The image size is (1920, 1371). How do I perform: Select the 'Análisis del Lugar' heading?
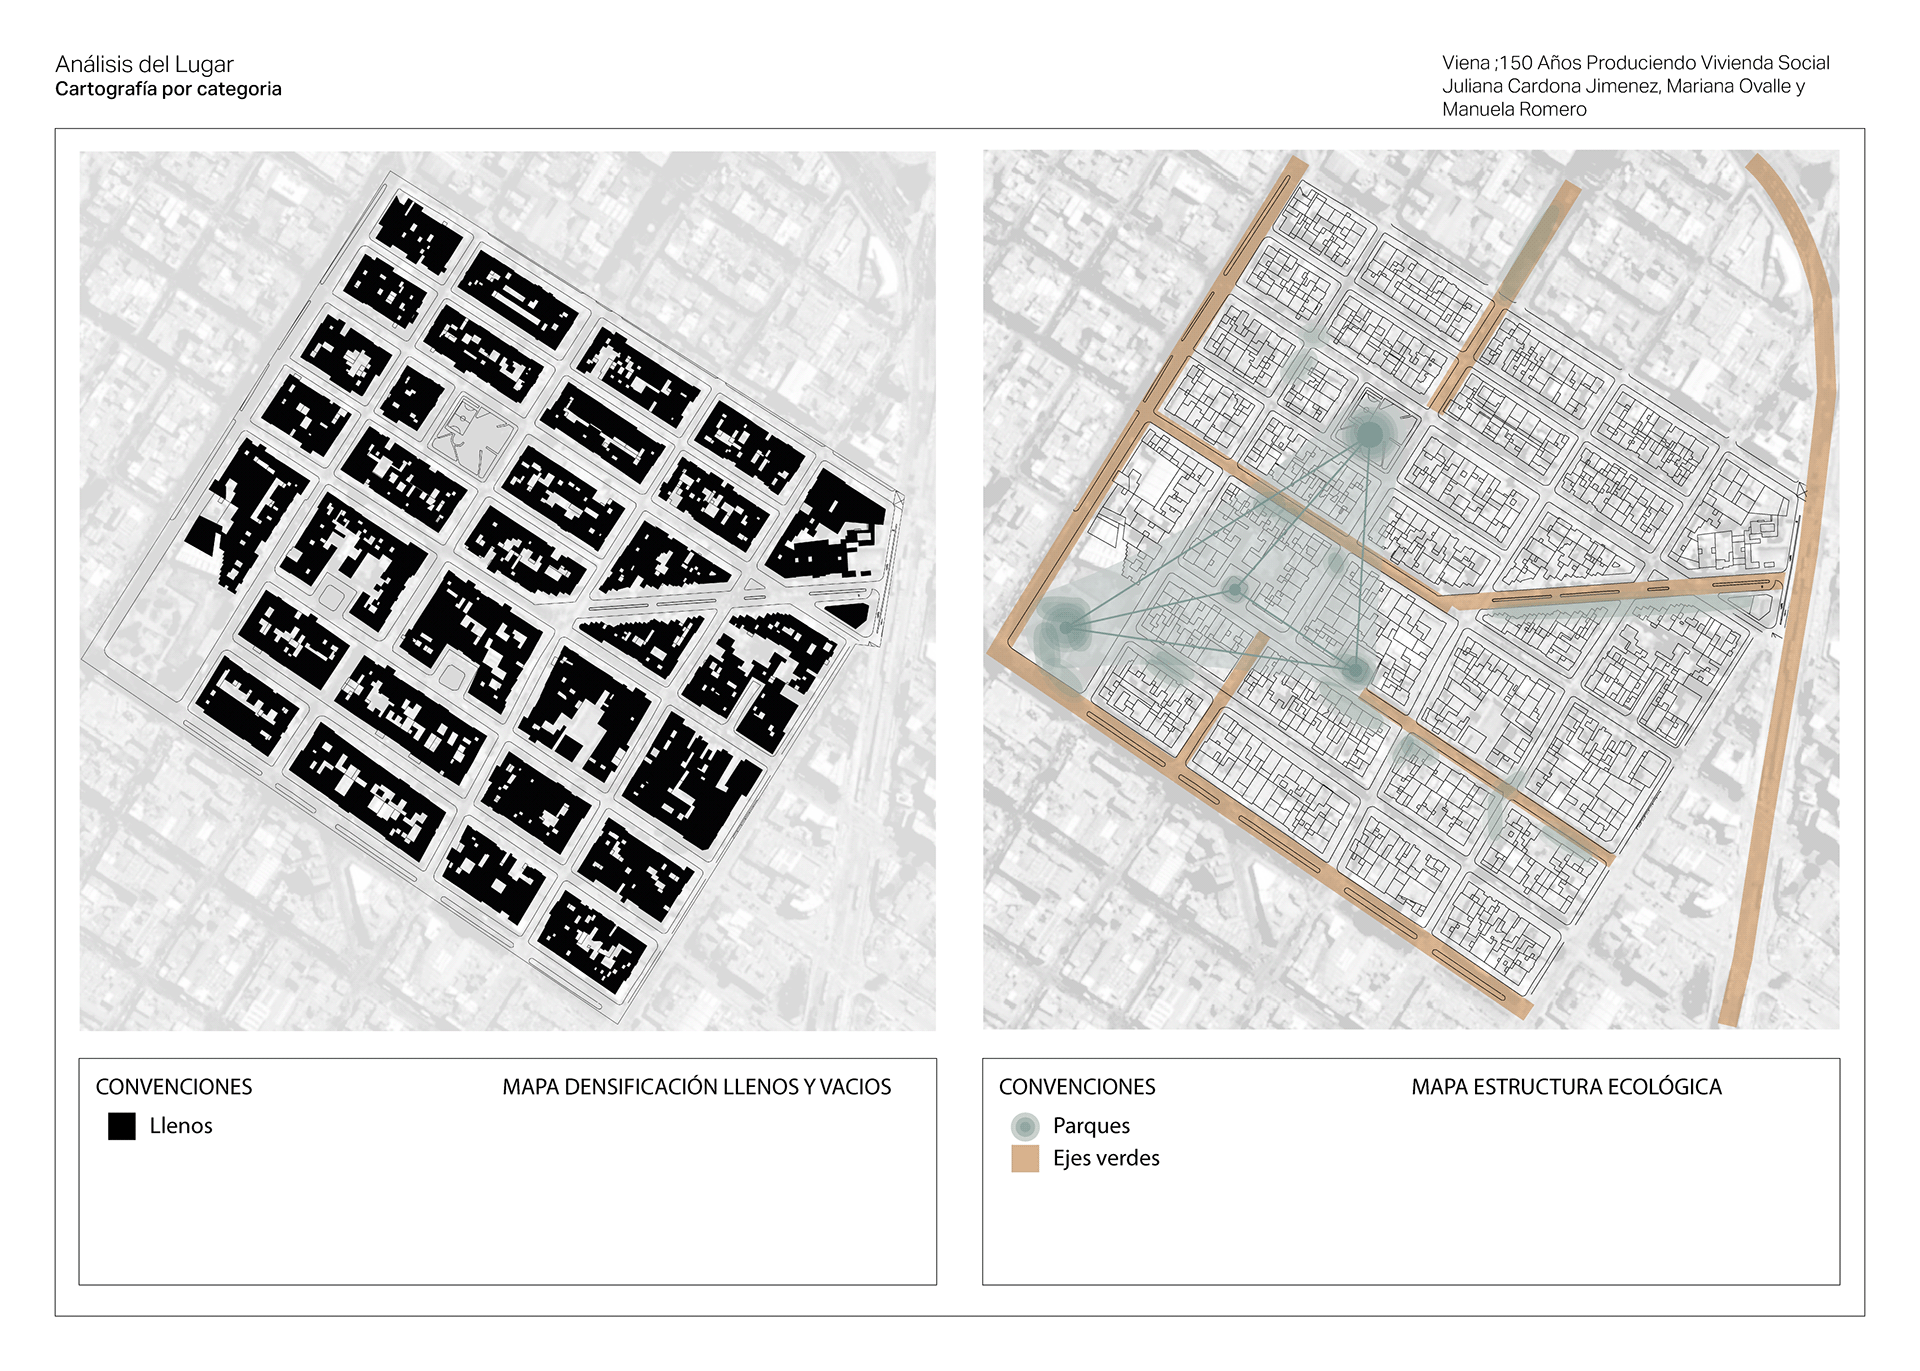pyautogui.click(x=144, y=64)
